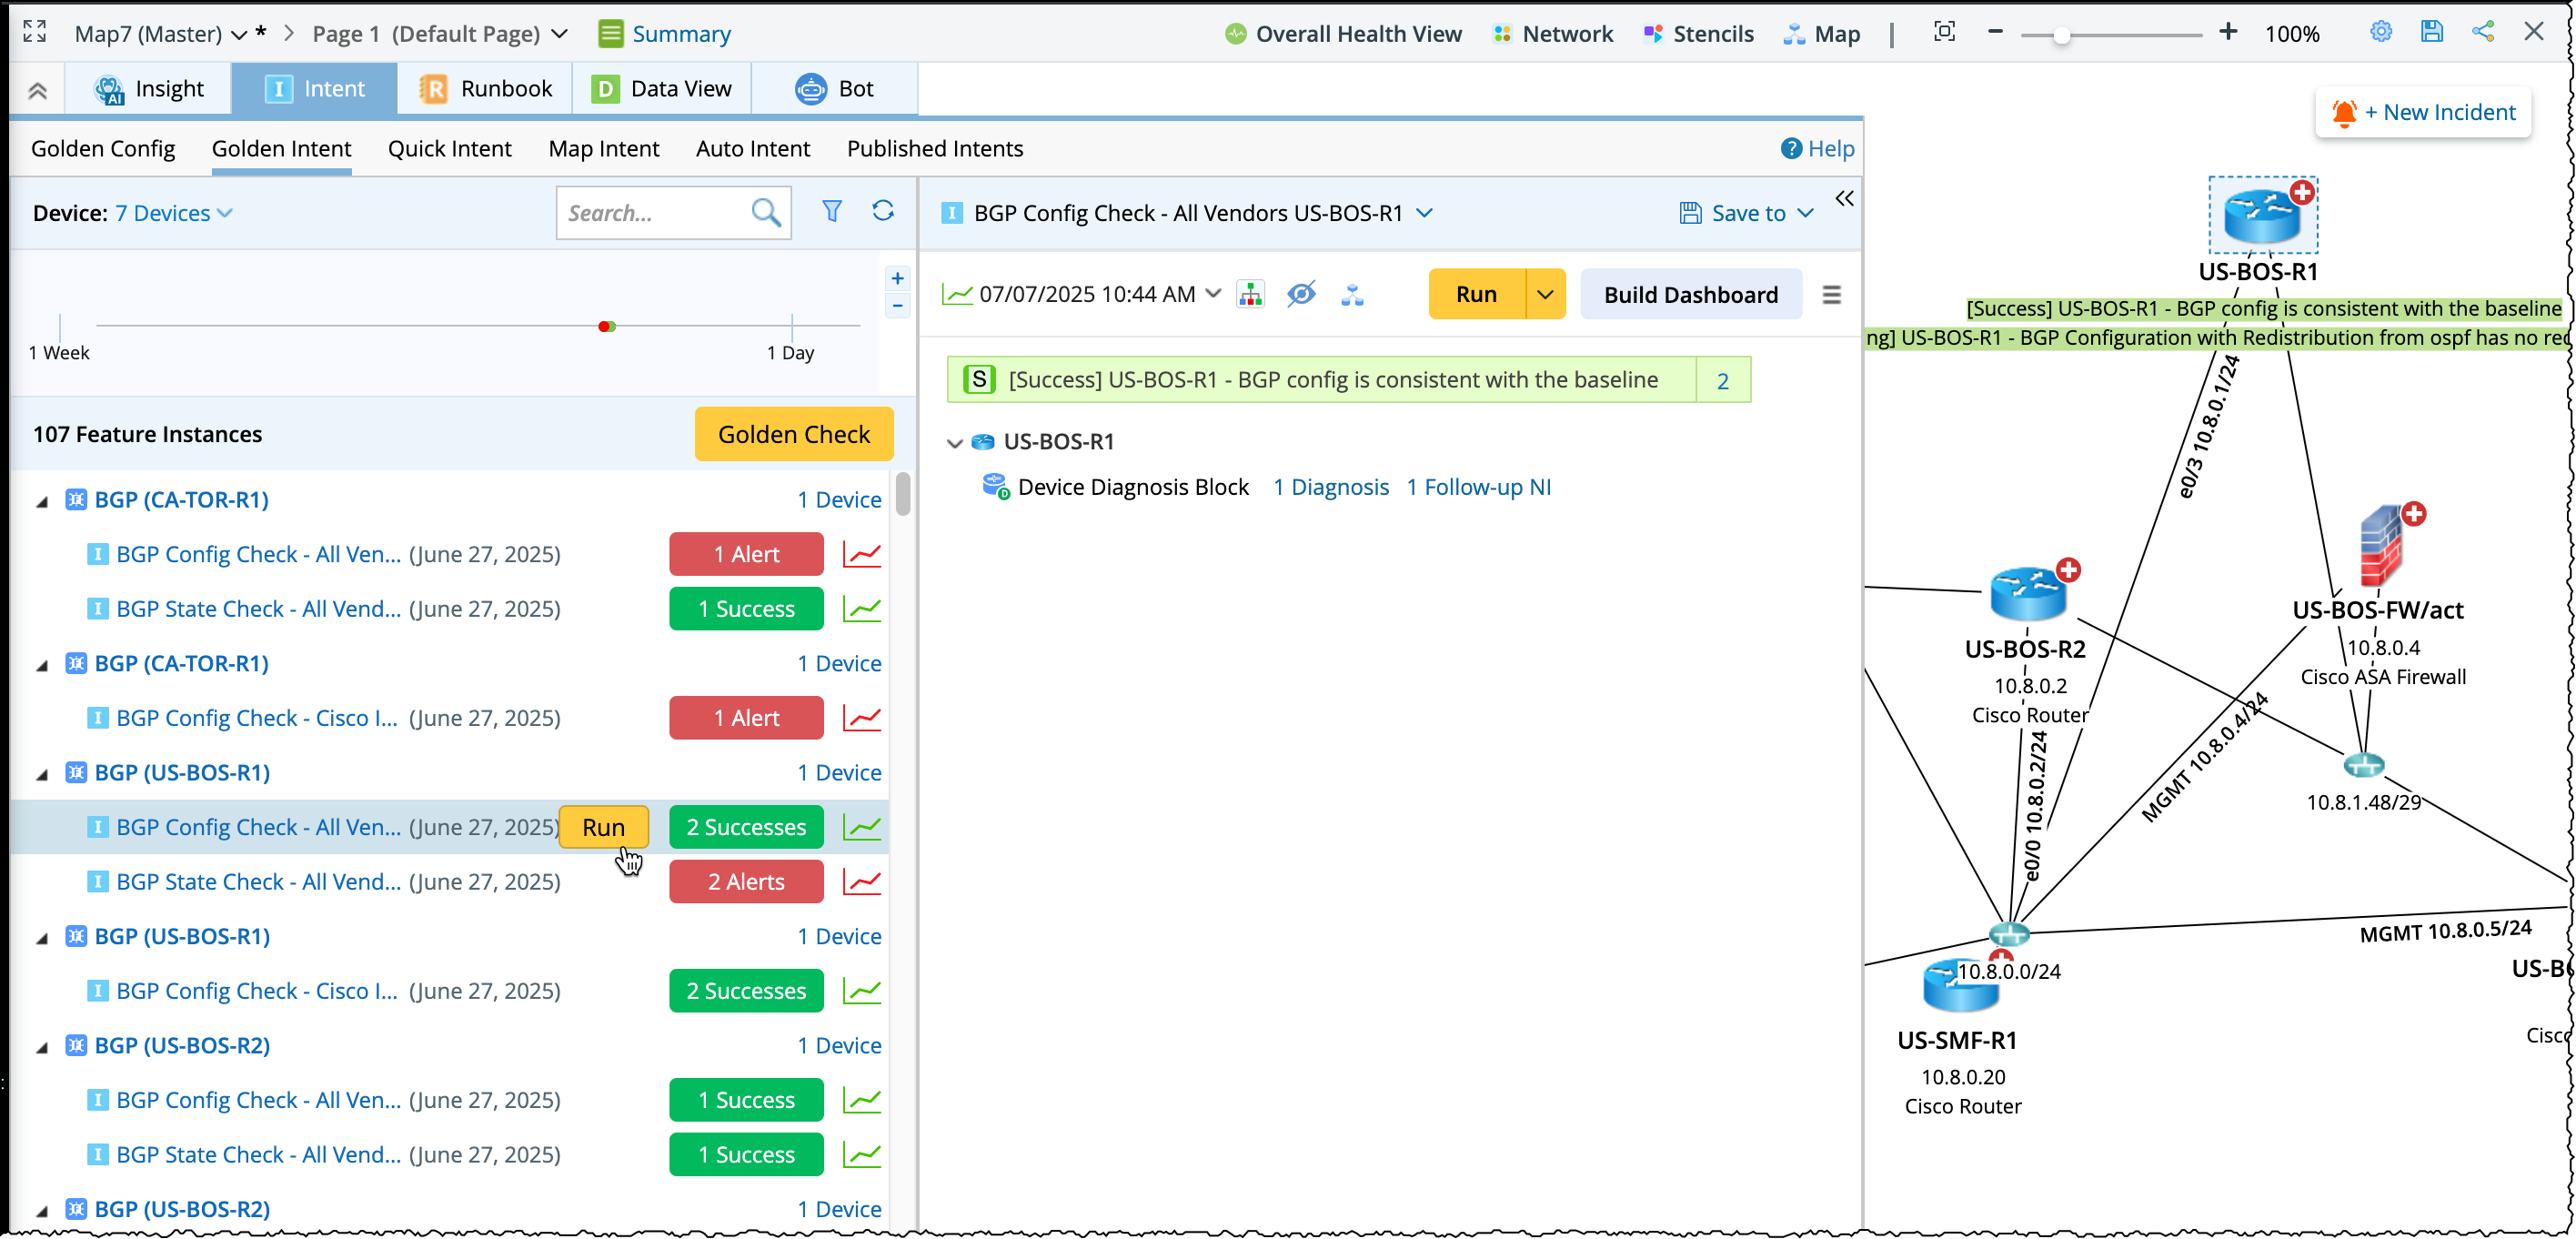Viewport: 2576px width, 1239px height.
Task: Click the share icon in the top bar
Action: click(2482, 32)
